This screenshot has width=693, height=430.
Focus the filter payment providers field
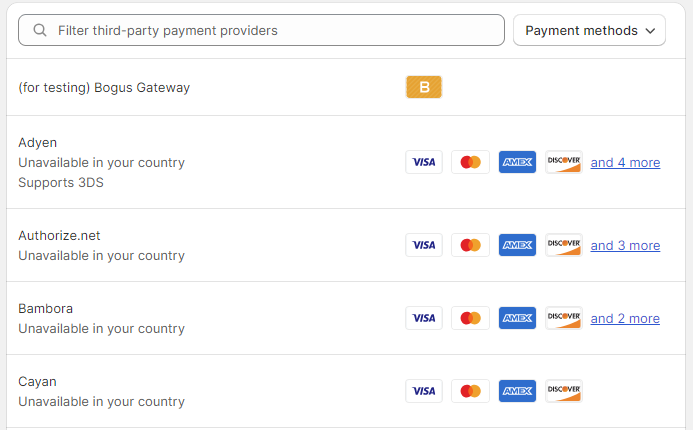(x=270, y=31)
